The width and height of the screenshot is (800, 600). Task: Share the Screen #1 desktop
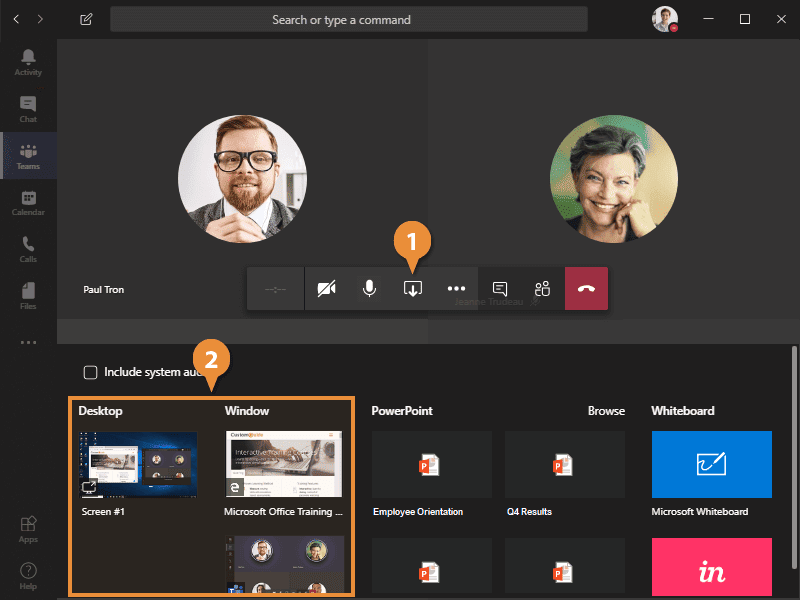tap(138, 464)
